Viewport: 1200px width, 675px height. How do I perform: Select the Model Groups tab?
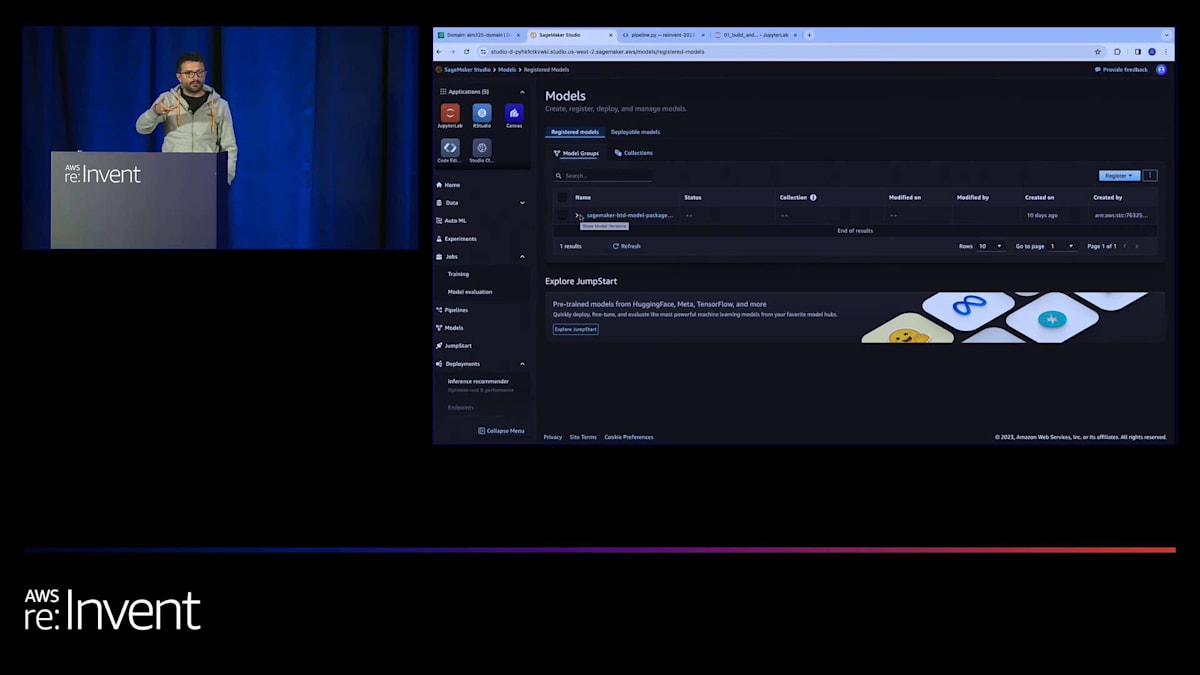coord(577,153)
